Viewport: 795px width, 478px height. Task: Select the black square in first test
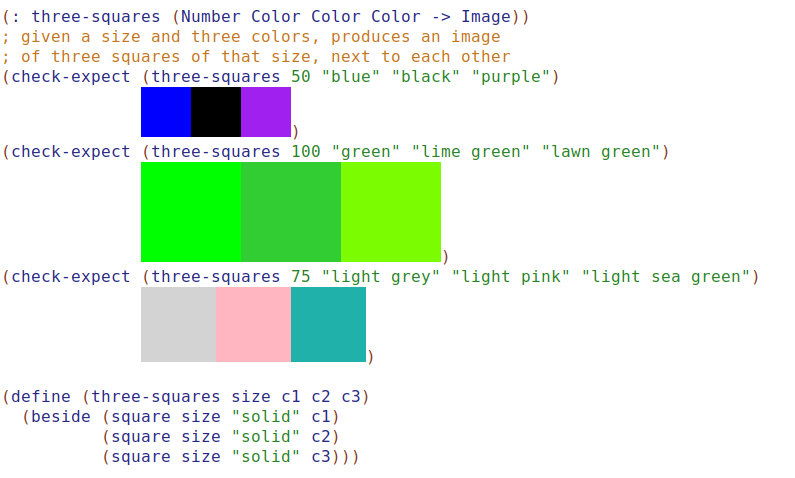[216, 112]
